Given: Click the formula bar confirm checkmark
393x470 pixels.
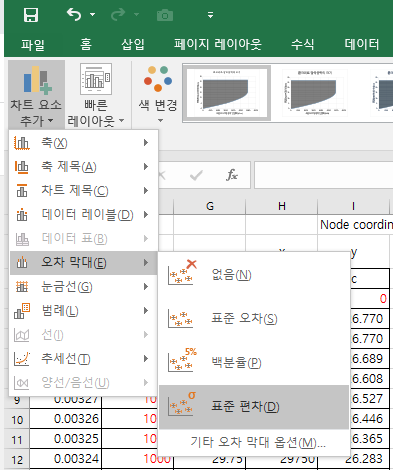Looking at the screenshot, I should click(x=196, y=175).
